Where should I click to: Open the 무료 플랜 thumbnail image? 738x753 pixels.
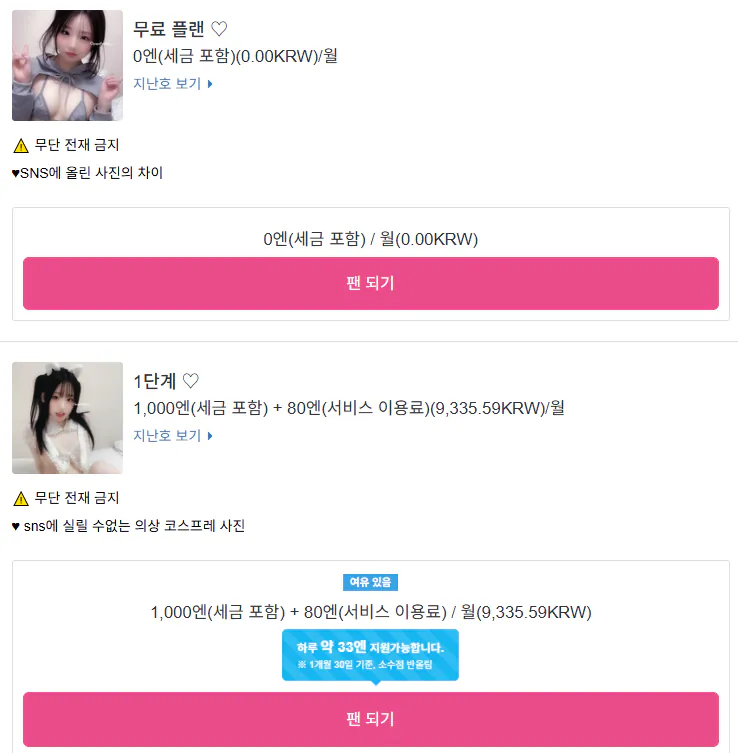pyautogui.click(x=67, y=65)
